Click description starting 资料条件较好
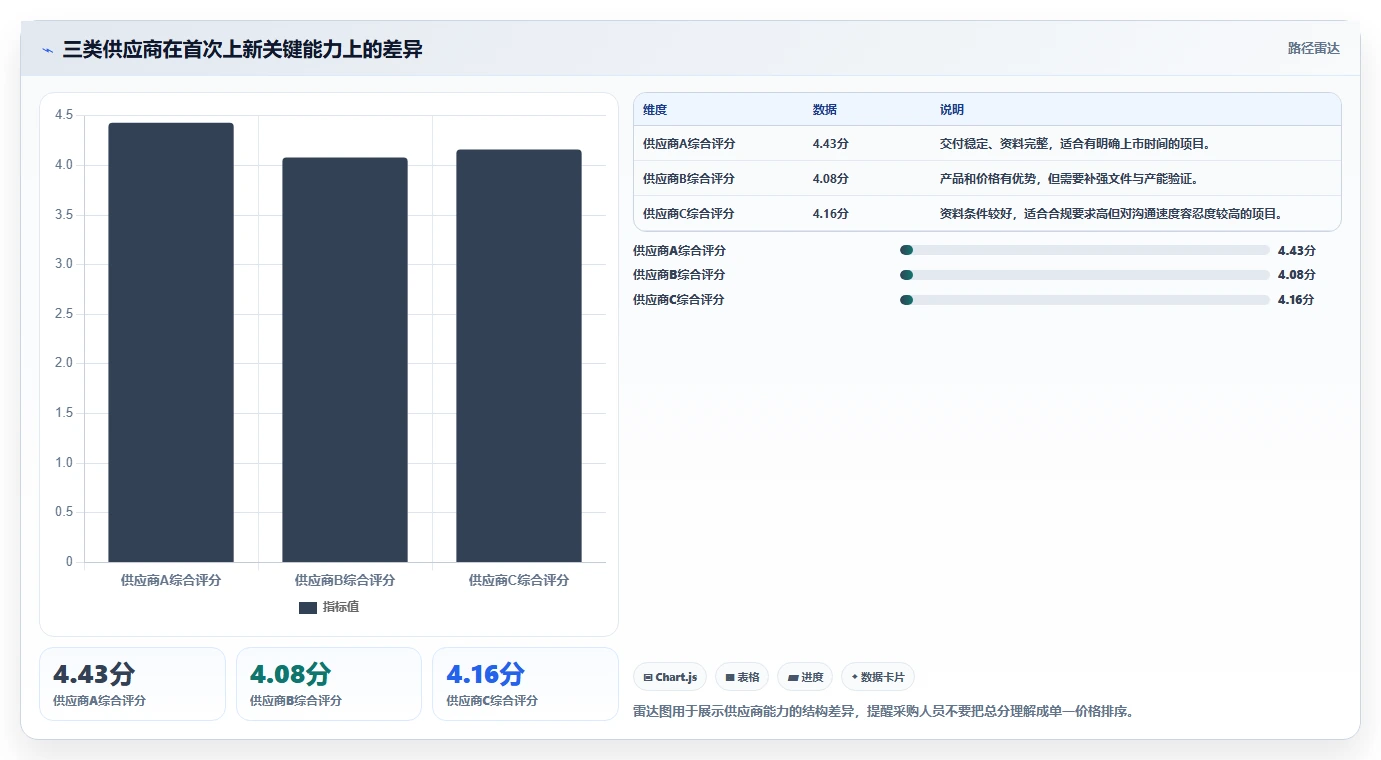Image resolution: width=1381 pixels, height=760 pixels. [x=1111, y=214]
